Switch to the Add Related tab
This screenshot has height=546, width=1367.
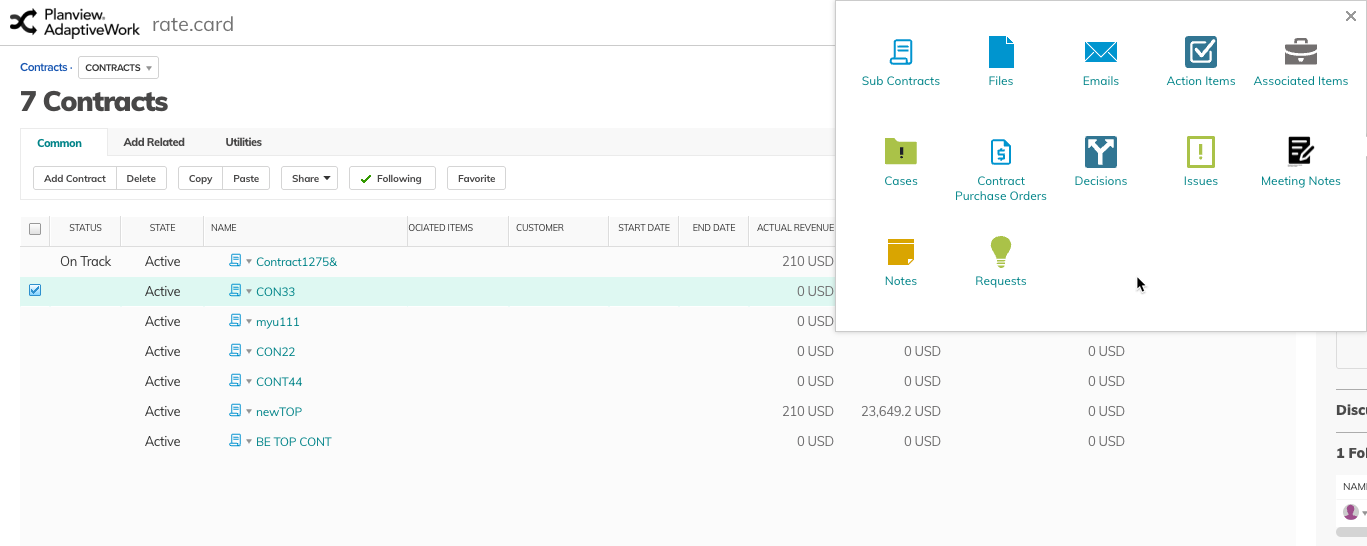tap(154, 142)
